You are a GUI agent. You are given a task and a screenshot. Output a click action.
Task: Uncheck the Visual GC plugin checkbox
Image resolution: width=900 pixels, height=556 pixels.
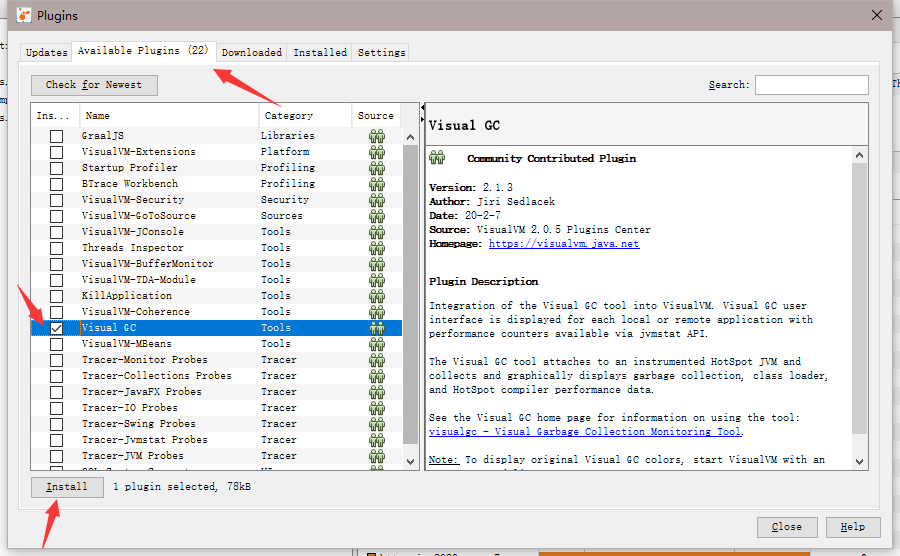pos(57,328)
